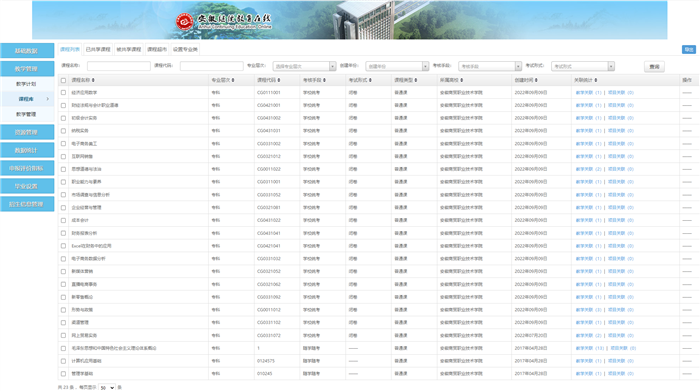700x391 pixels.
Task: Click the 查询 search button
Action: click(654, 67)
